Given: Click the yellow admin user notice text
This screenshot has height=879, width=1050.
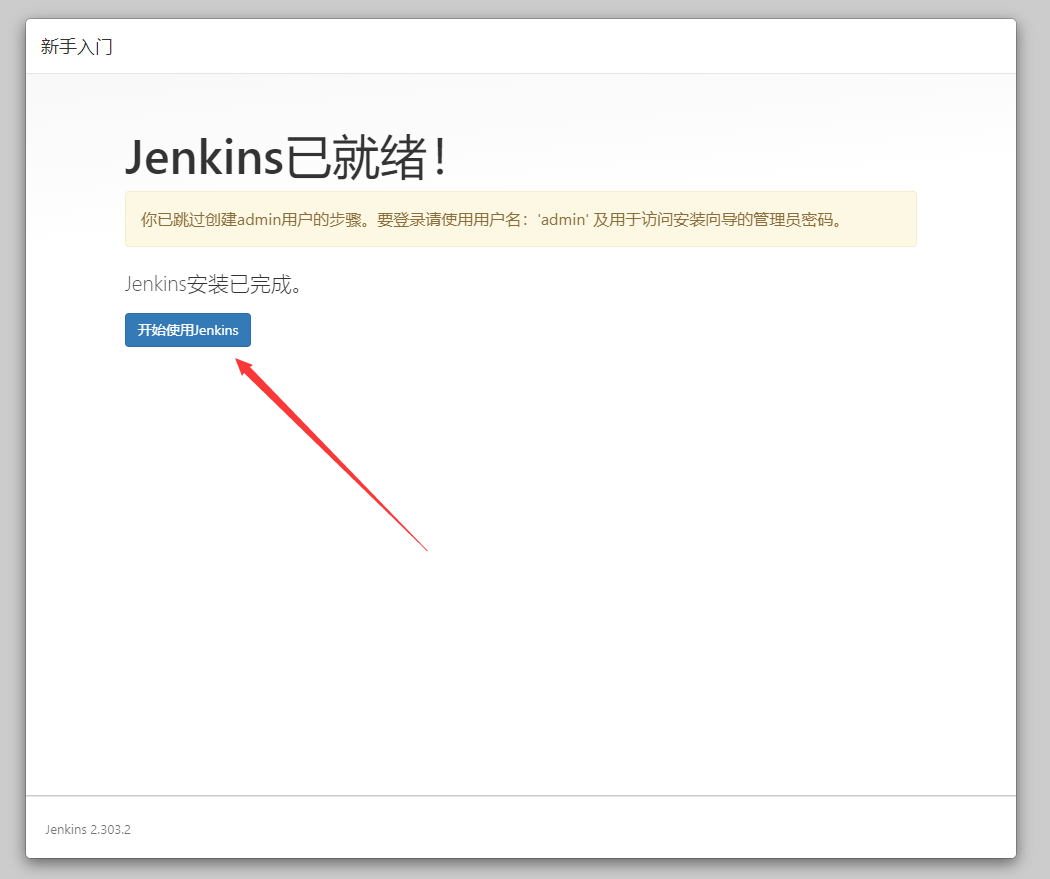Looking at the screenshot, I should pyautogui.click(x=492, y=220).
